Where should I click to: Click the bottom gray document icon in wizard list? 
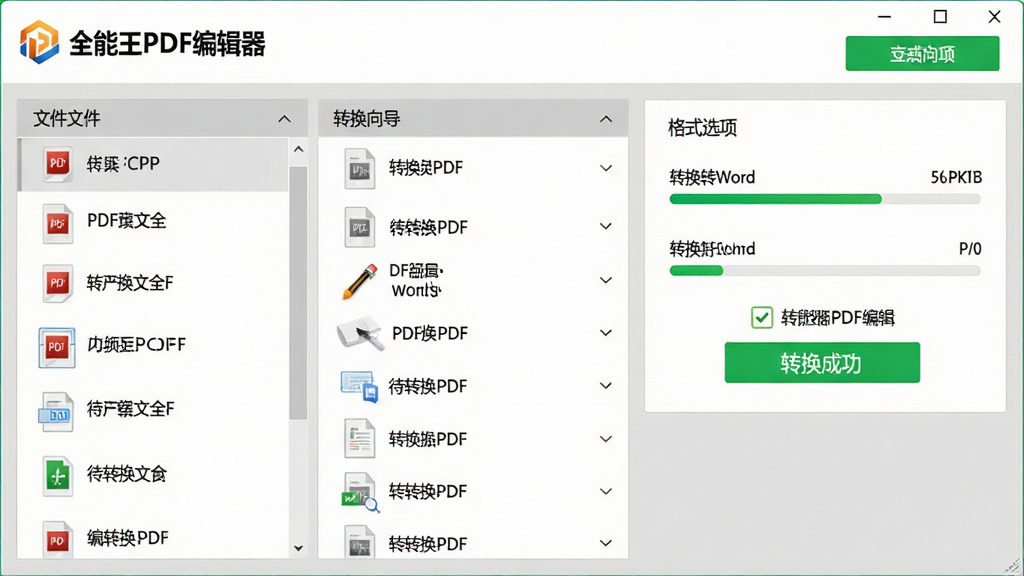[360, 541]
